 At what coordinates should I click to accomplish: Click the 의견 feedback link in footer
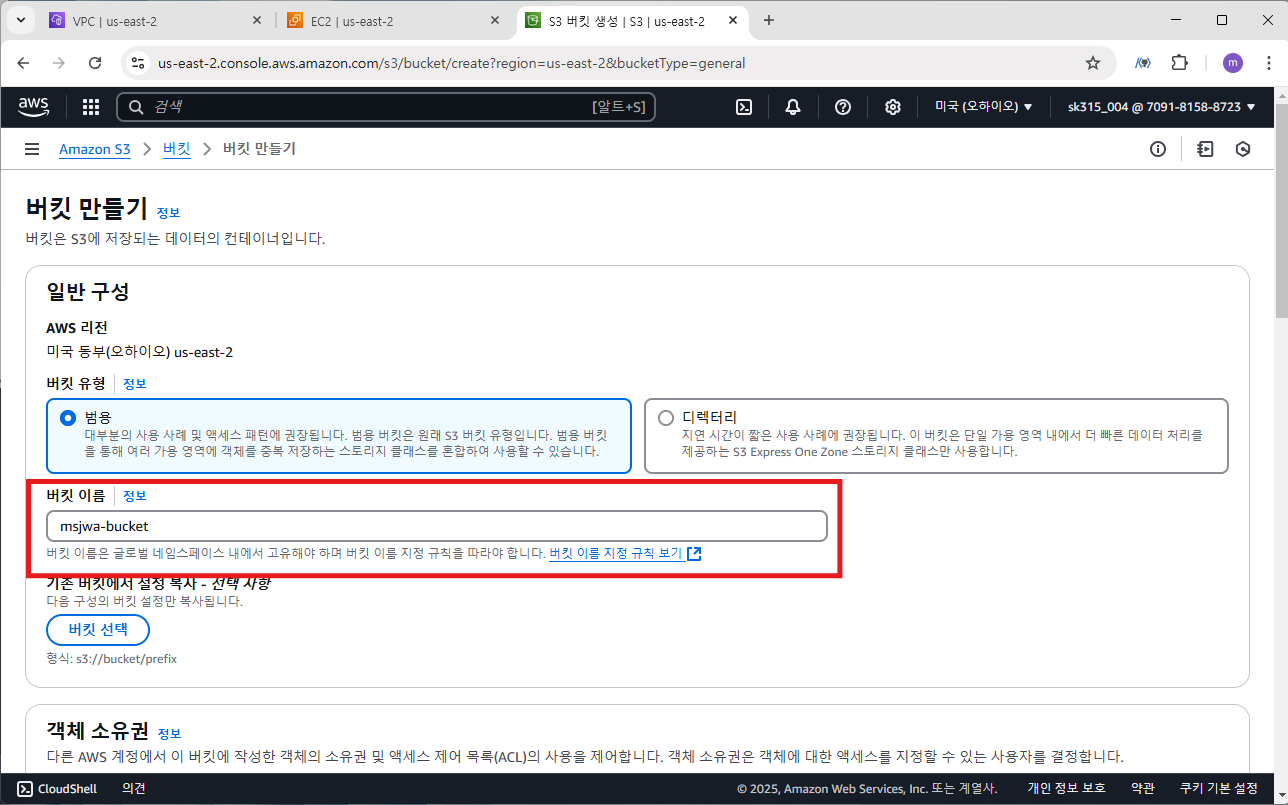pos(134,789)
